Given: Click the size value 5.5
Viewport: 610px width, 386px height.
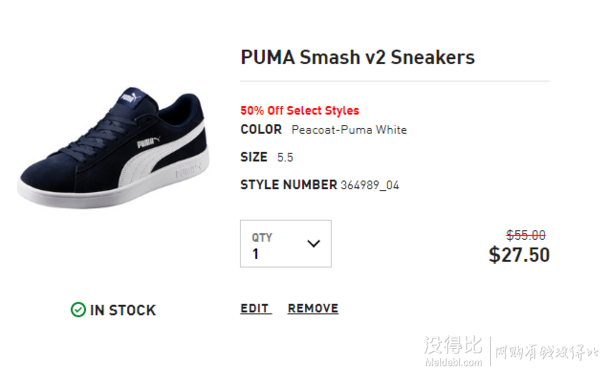Looking at the screenshot, I should pyautogui.click(x=285, y=158).
